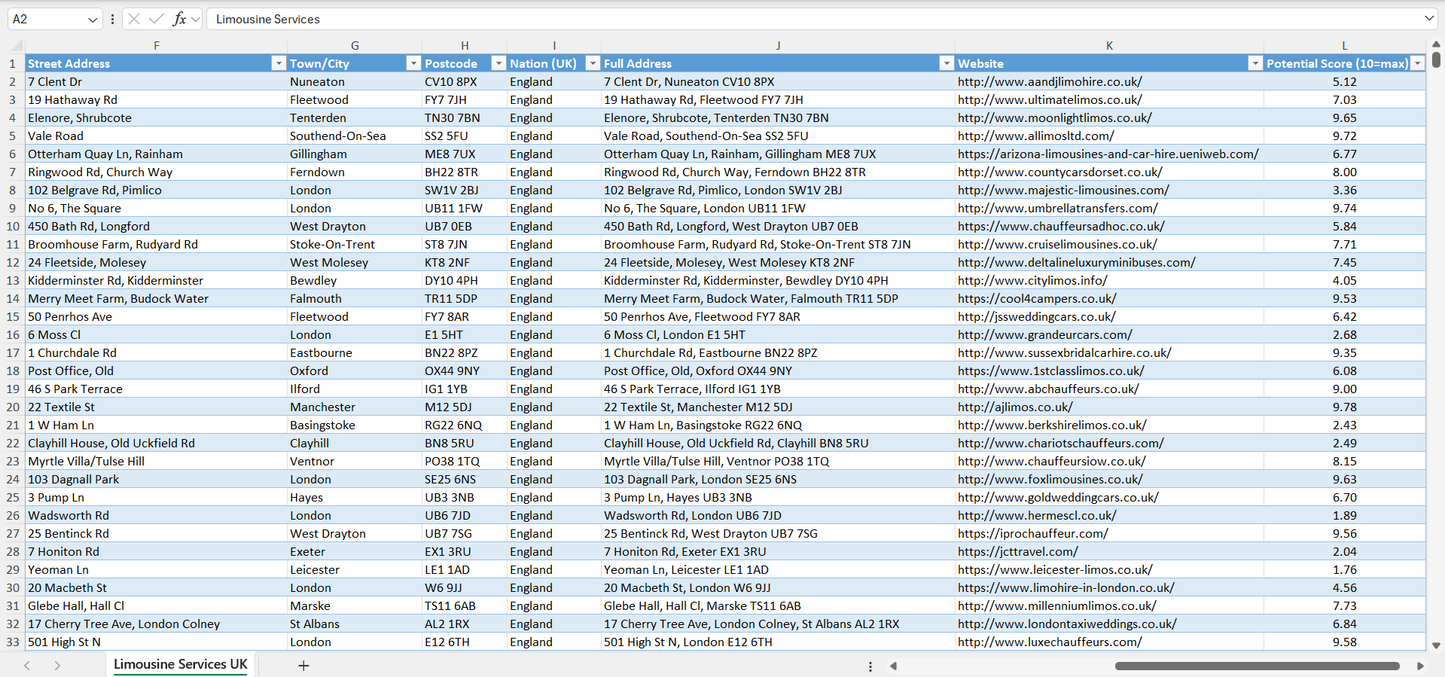
Task: Click the Cancel X icon in formula bar
Action: (x=134, y=19)
